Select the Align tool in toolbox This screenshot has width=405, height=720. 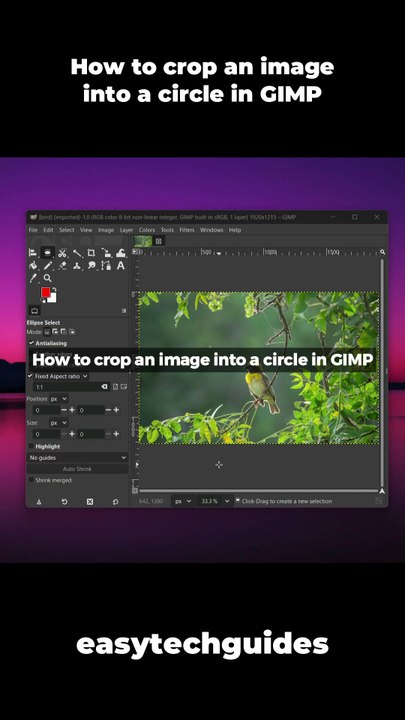[x=33, y=253]
